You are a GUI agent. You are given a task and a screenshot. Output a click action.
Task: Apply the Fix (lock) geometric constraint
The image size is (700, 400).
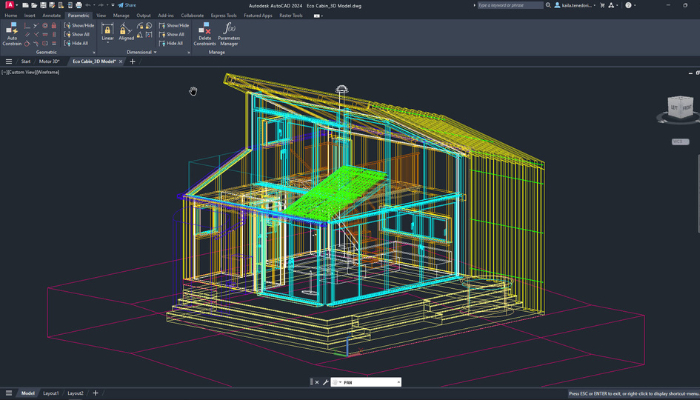click(54, 25)
